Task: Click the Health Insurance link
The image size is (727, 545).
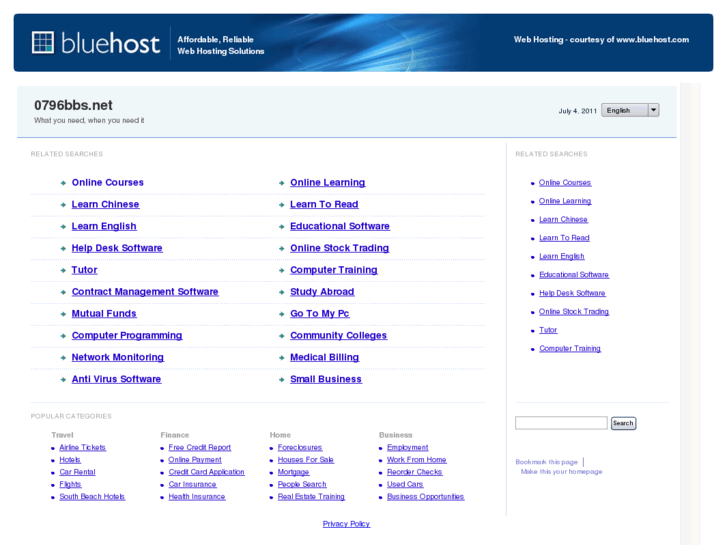Action: pyautogui.click(x=197, y=497)
